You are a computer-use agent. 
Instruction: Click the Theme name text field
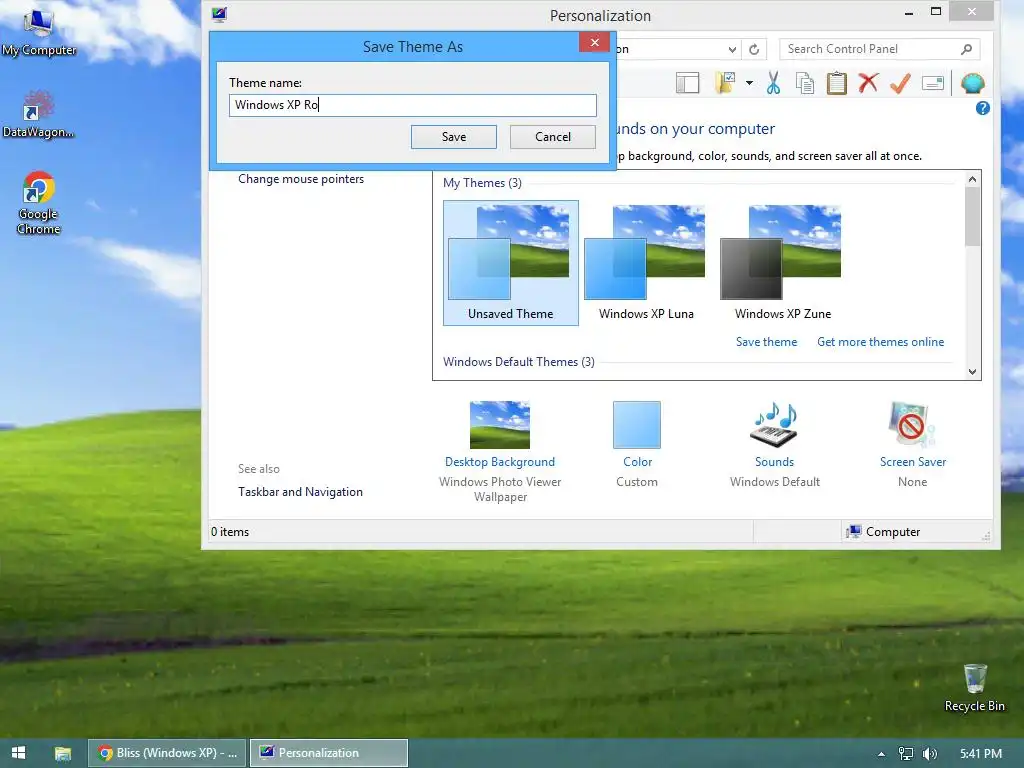coord(413,105)
